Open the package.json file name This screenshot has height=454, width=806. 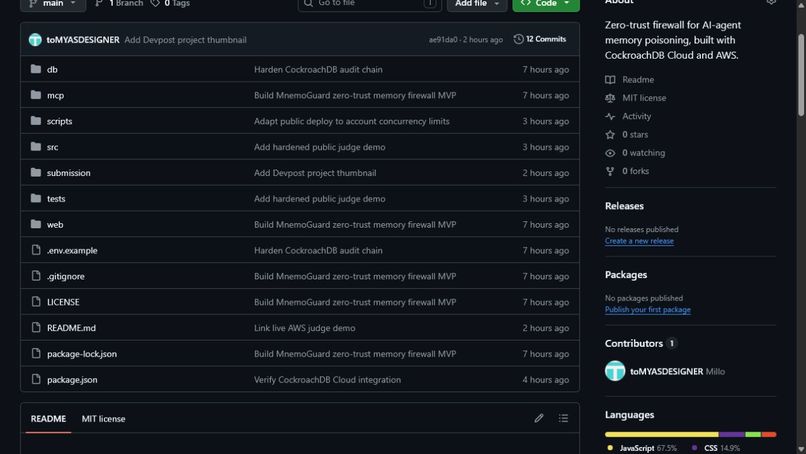click(72, 379)
